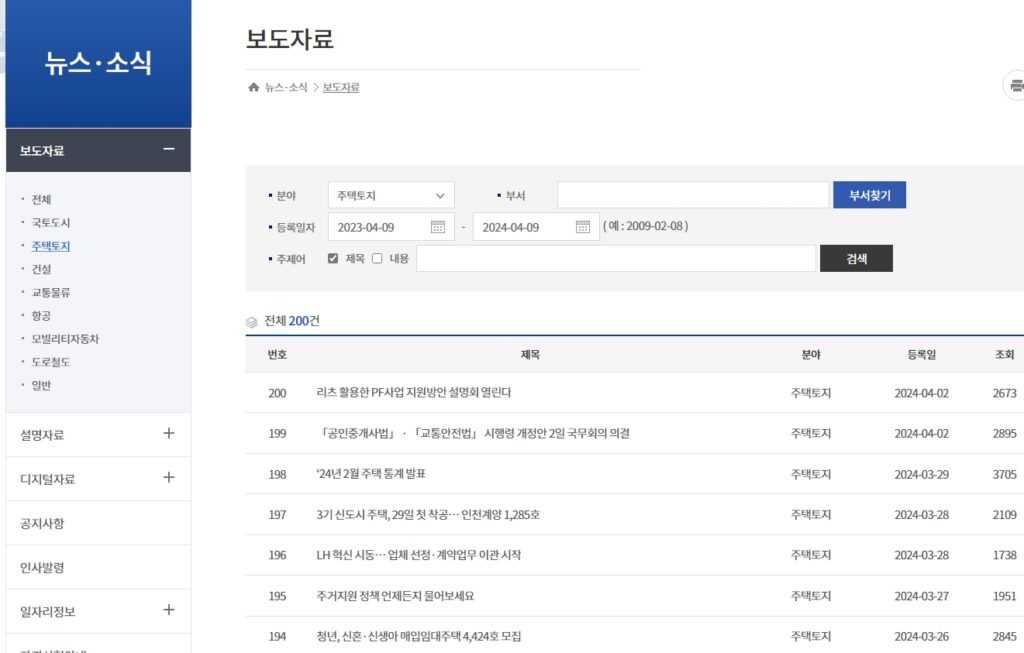This screenshot has width=1024, height=653.
Task: Focus the 부서 input field
Action: point(693,195)
